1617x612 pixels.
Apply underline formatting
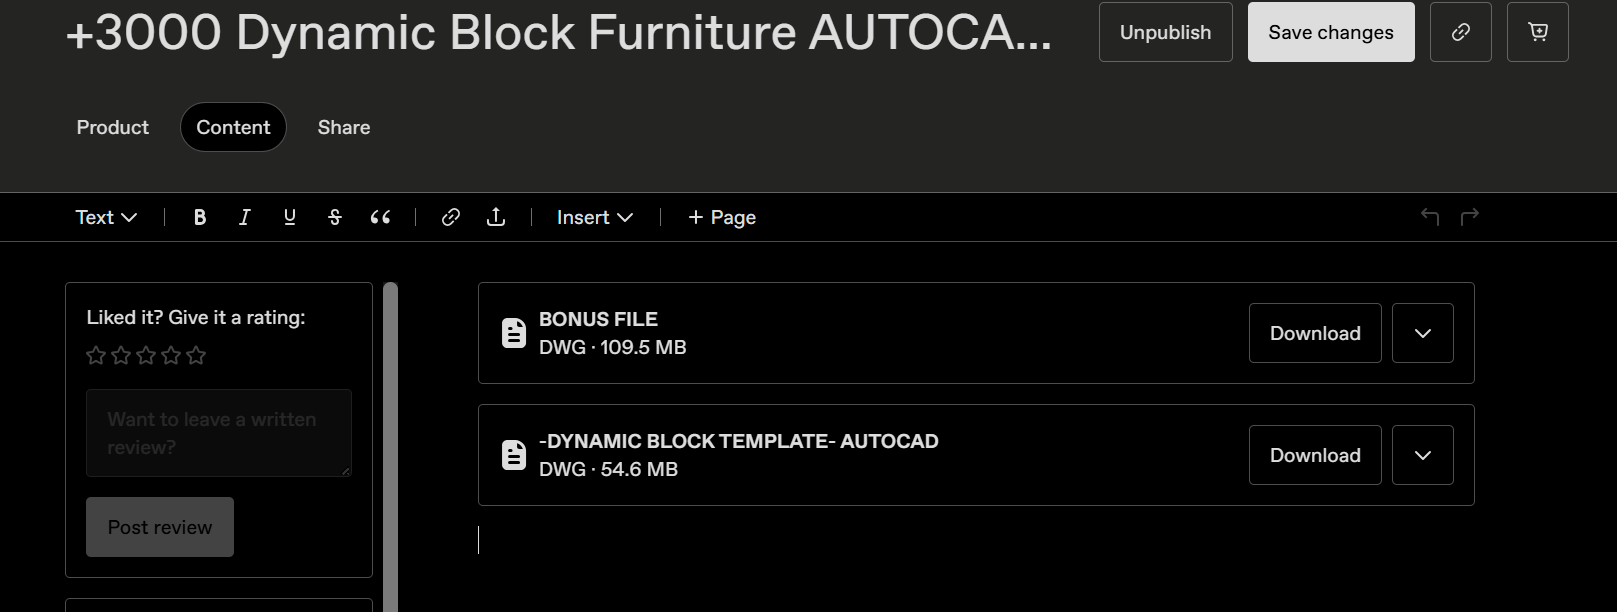289,216
